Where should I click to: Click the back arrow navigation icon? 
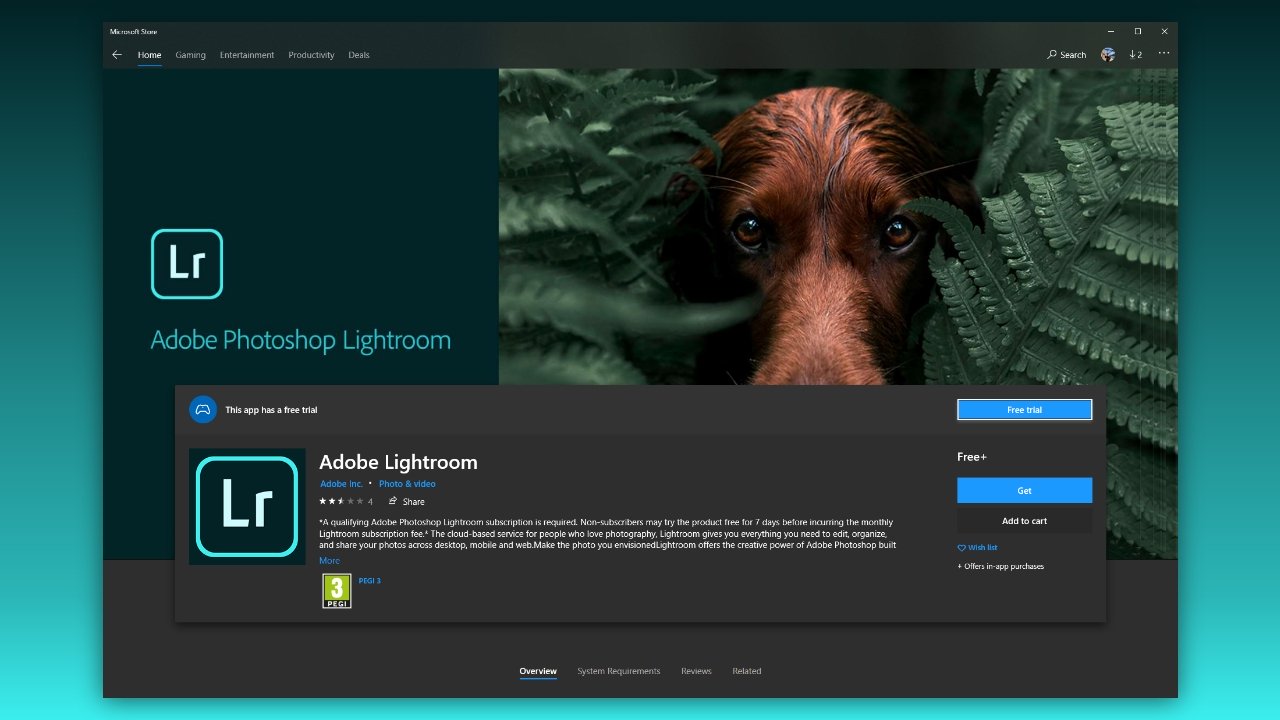(x=117, y=55)
